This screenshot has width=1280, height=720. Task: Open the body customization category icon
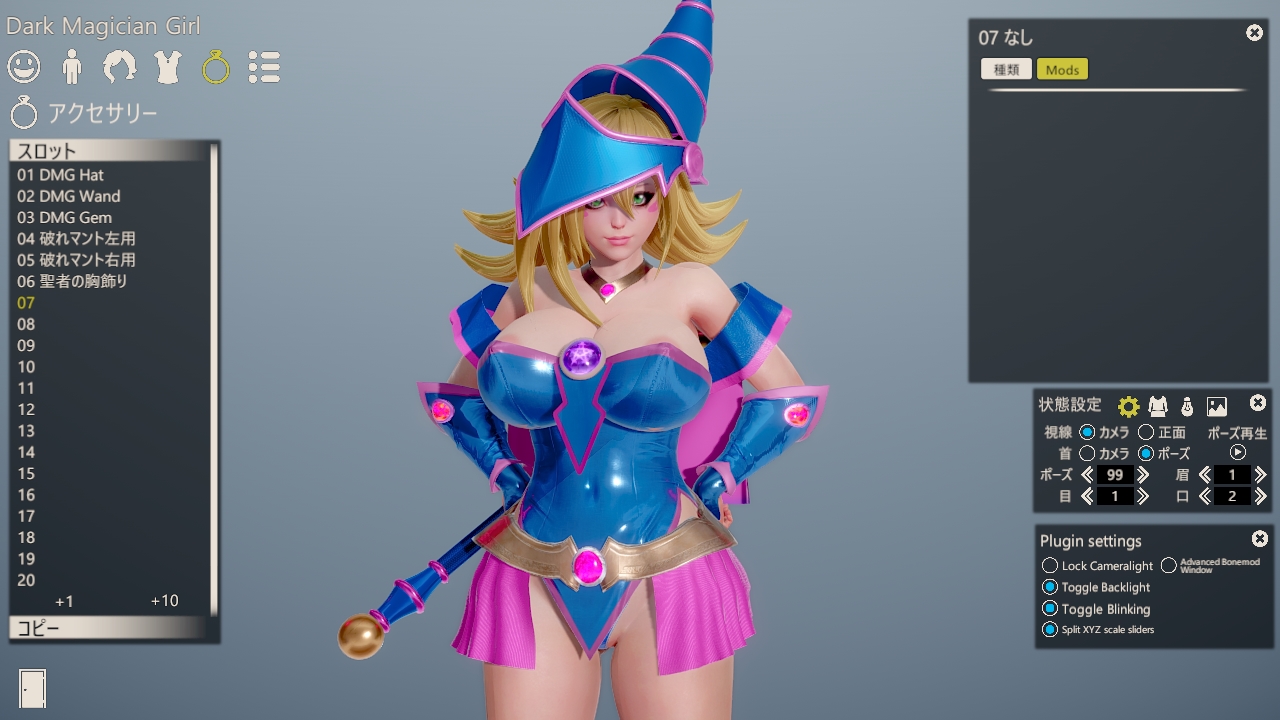point(71,67)
